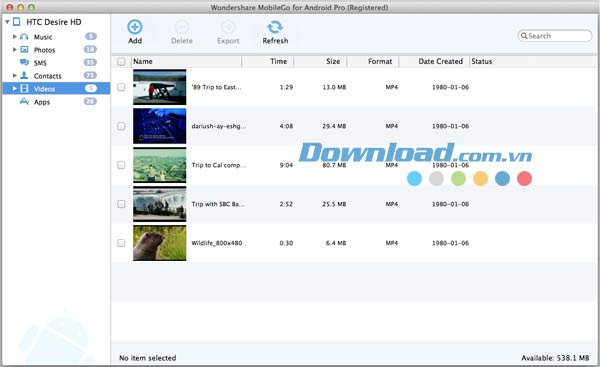
Task: Open the Wildlife_800x480 thumbnail
Action: [160, 243]
